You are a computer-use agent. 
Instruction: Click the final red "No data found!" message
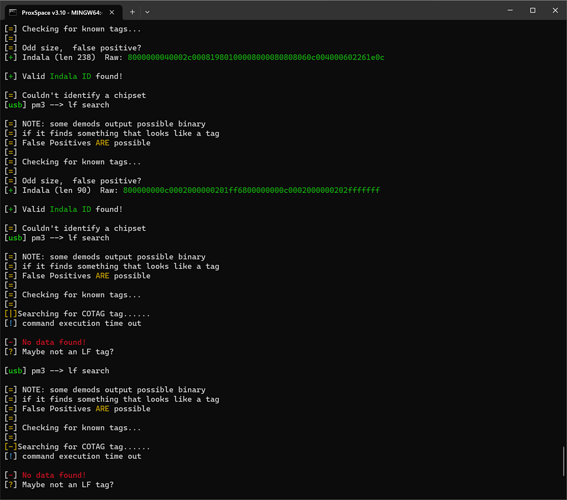pos(54,475)
